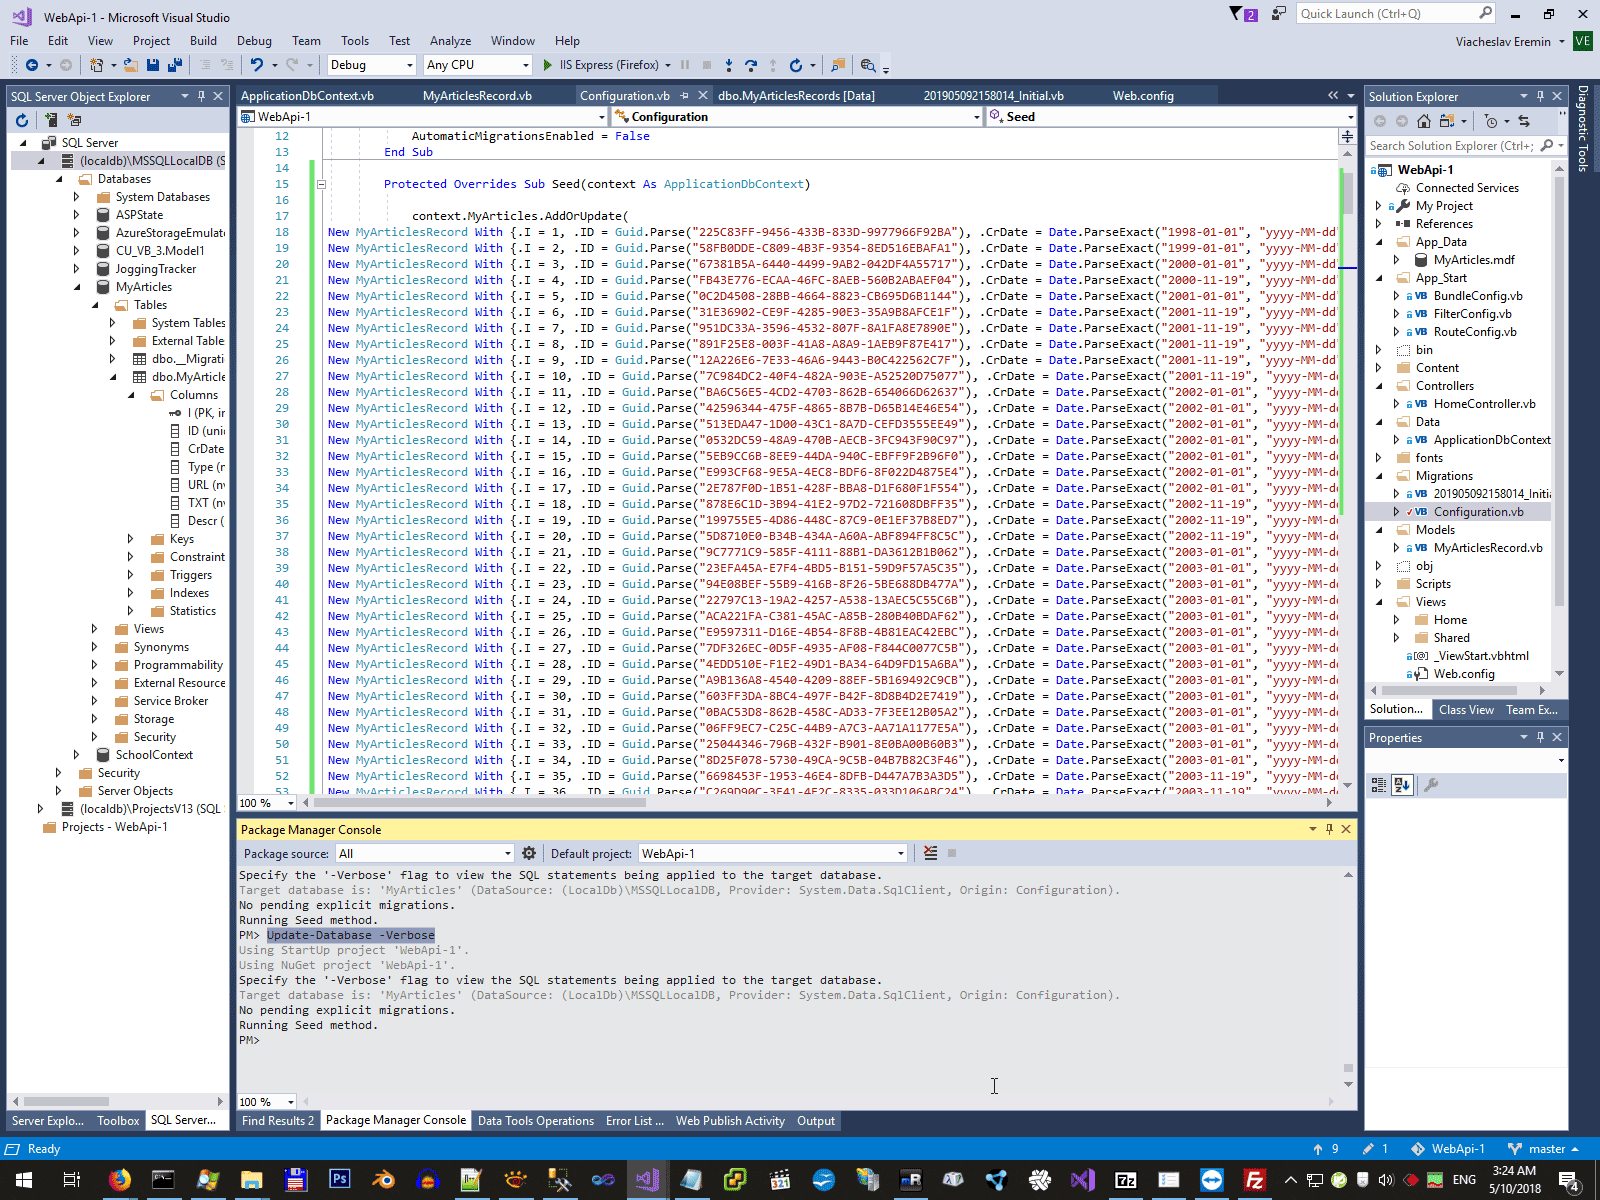Switch to the Output tab
This screenshot has height=1200, width=1600.
(x=816, y=1121)
